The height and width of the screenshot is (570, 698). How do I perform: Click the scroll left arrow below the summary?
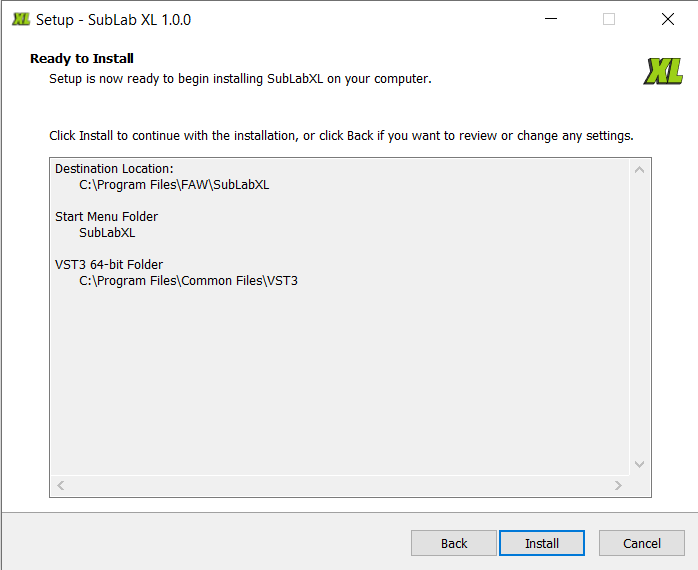pyautogui.click(x=61, y=485)
